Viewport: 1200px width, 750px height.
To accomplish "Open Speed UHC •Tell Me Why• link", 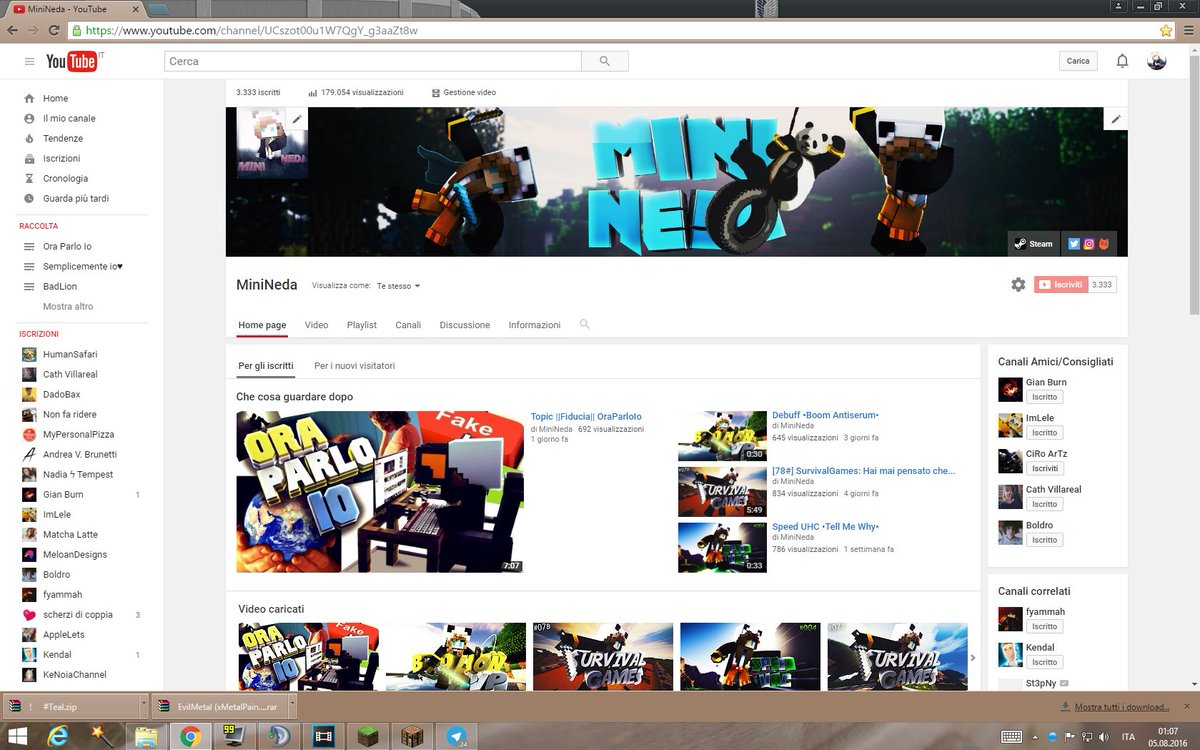I will coord(825,526).
